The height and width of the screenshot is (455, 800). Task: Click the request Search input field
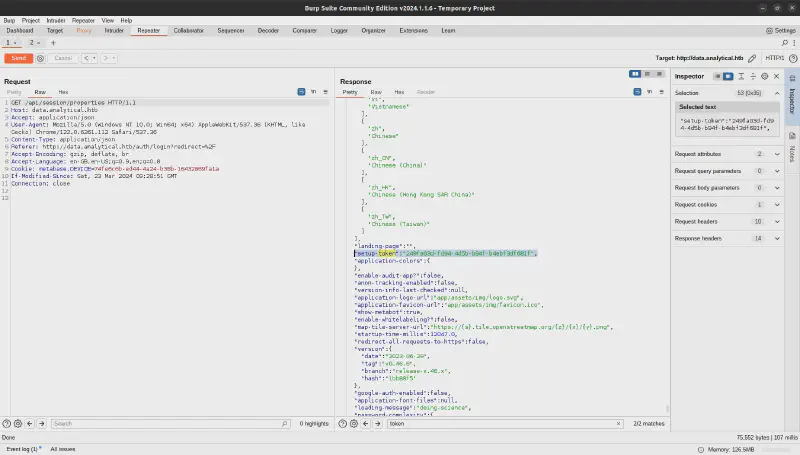tap(170, 424)
